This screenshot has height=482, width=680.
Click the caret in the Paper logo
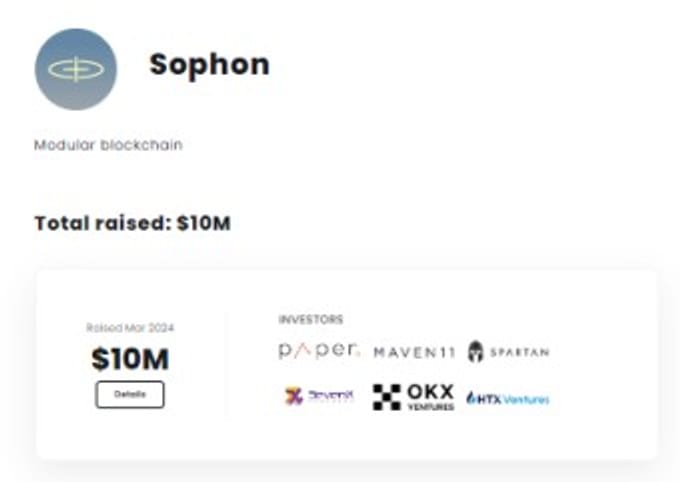tap(304, 351)
